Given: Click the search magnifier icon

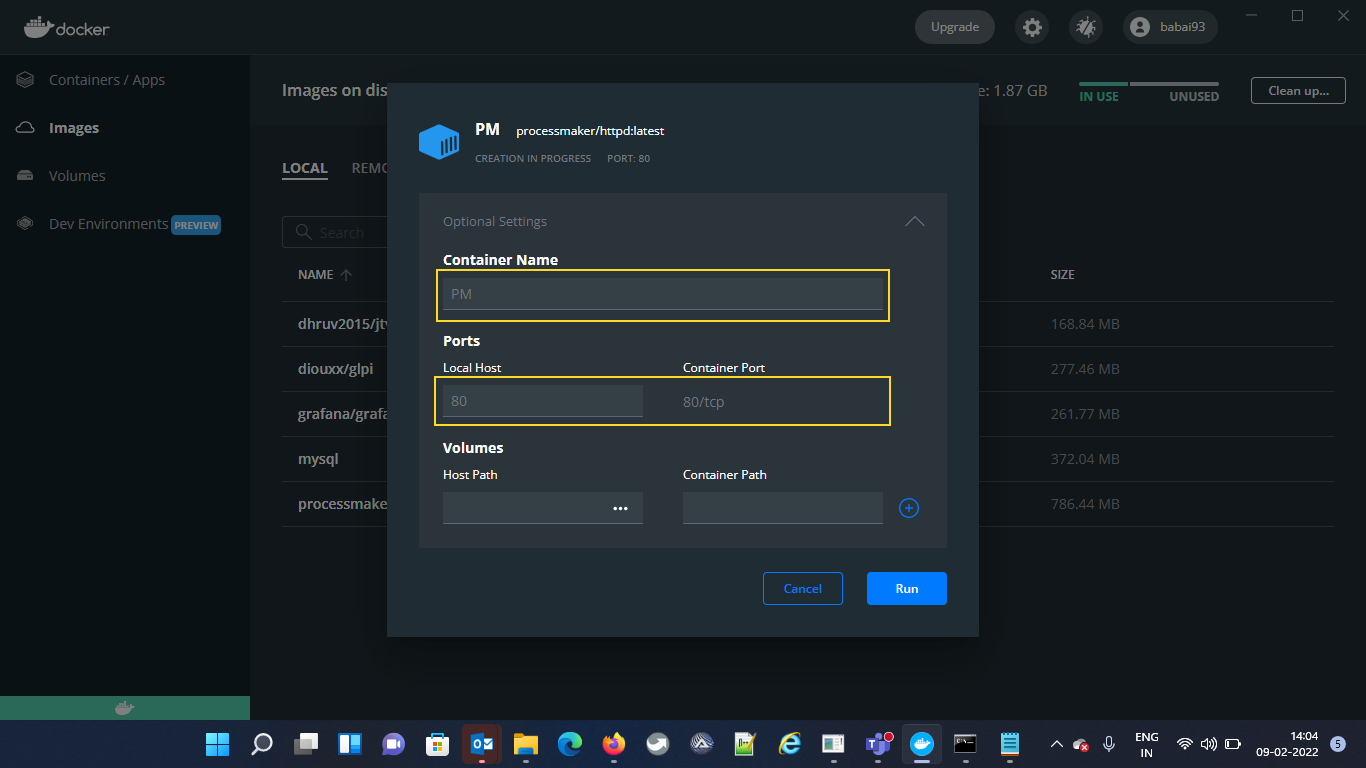Looking at the screenshot, I should point(303,232).
